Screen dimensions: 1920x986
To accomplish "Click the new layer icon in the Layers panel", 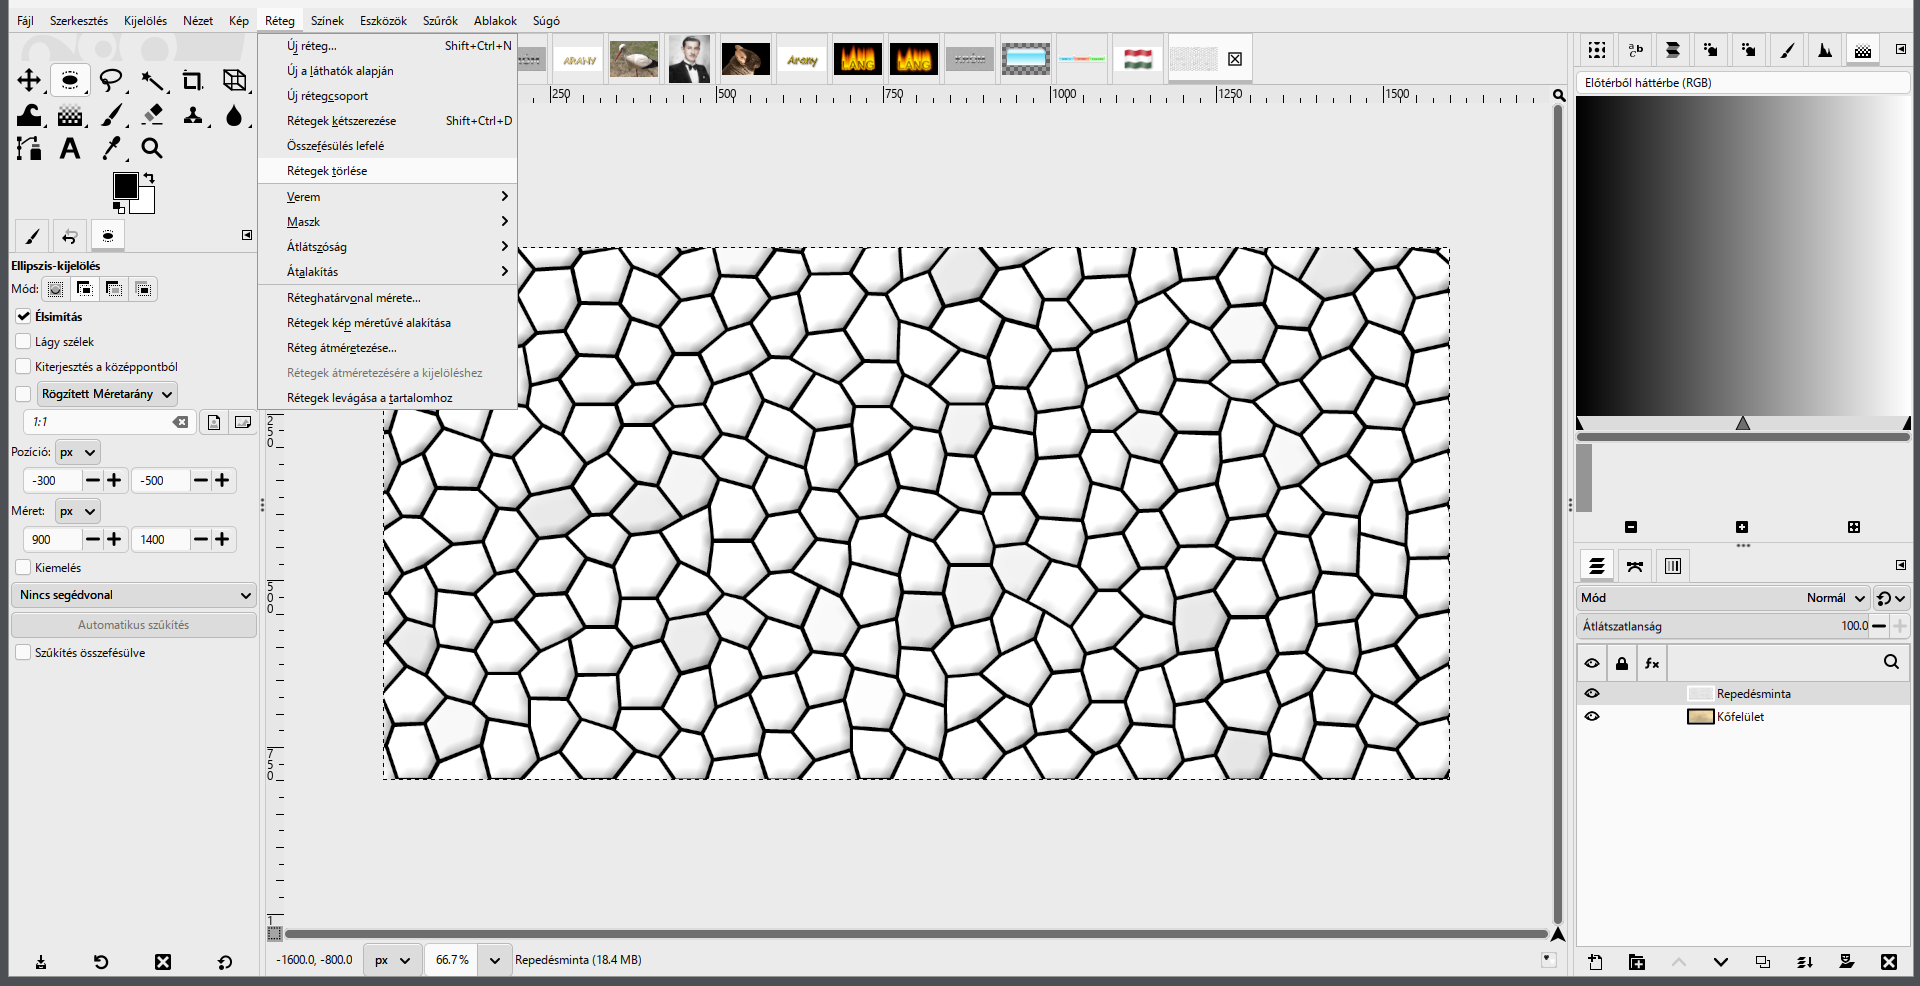I will (1595, 962).
